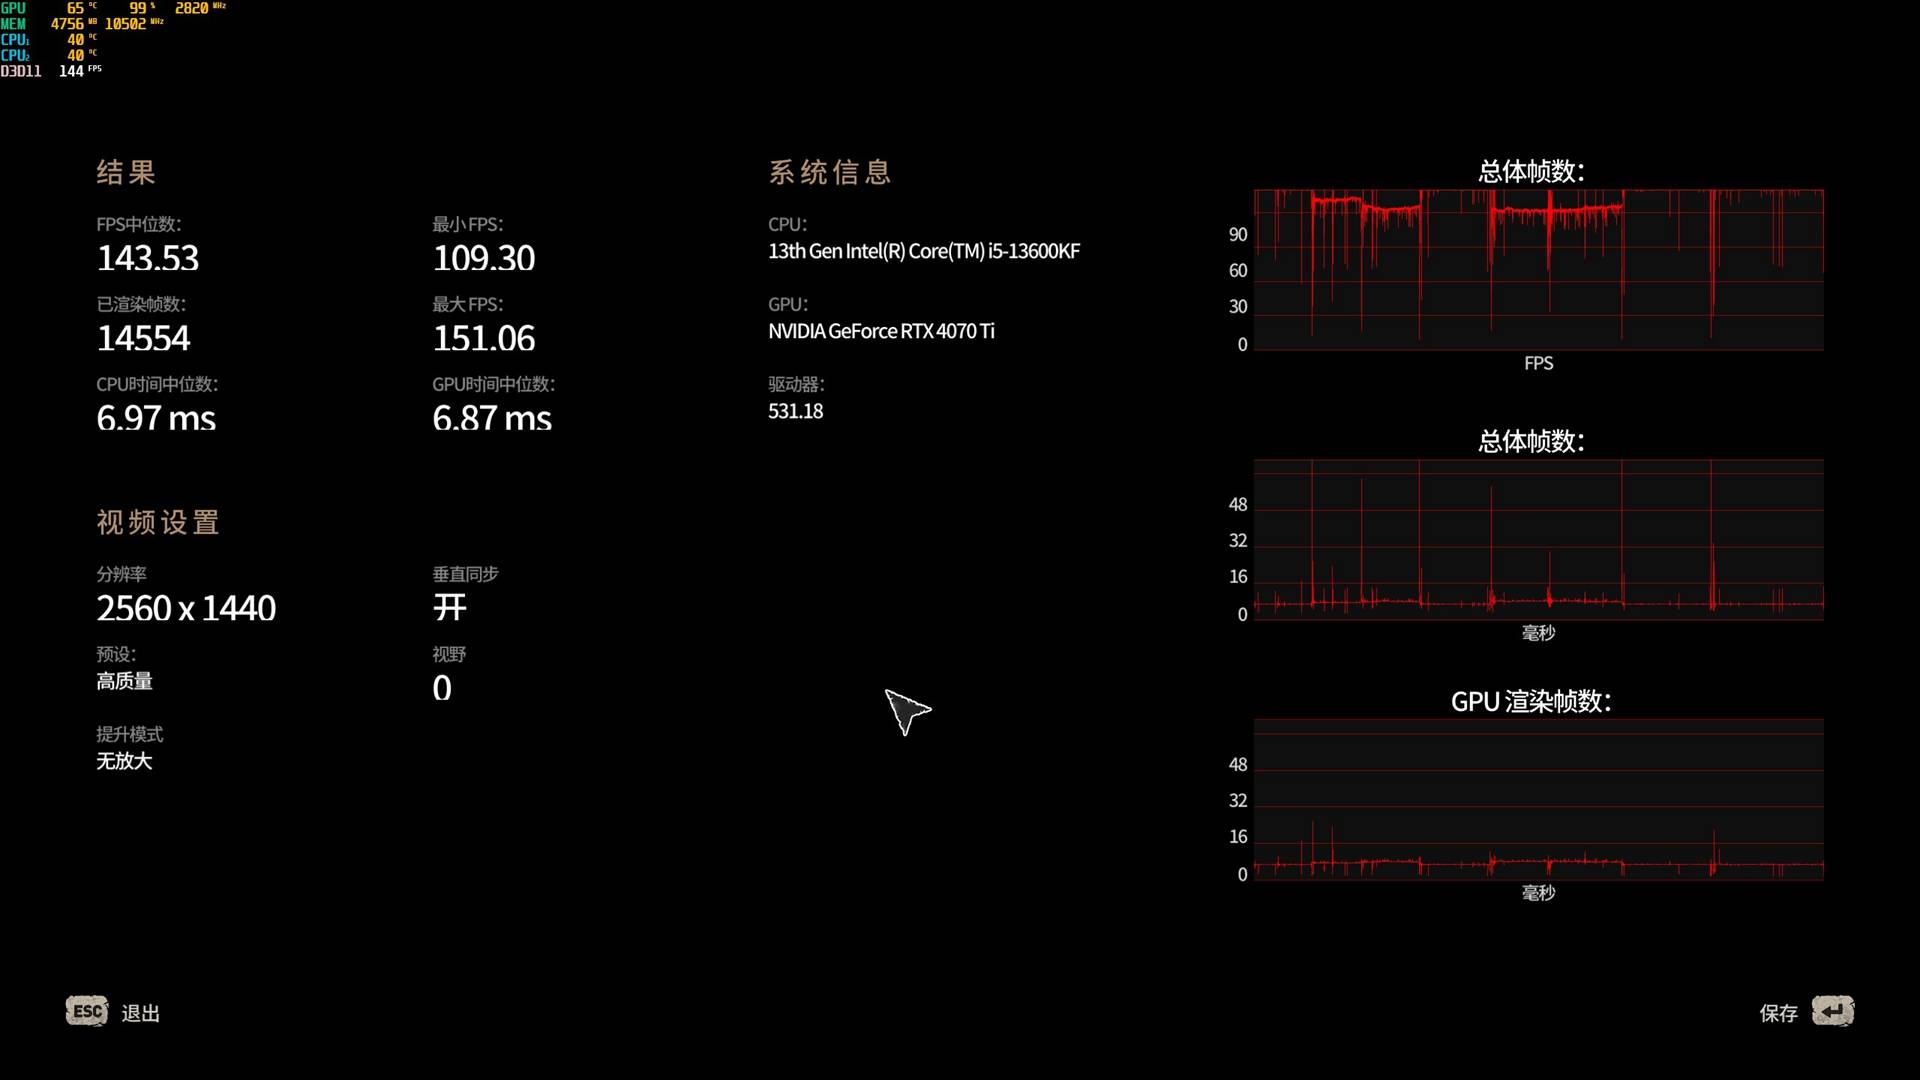Click the overall FPS graph
Screen dimensions: 1920x1080
(x=1539, y=270)
